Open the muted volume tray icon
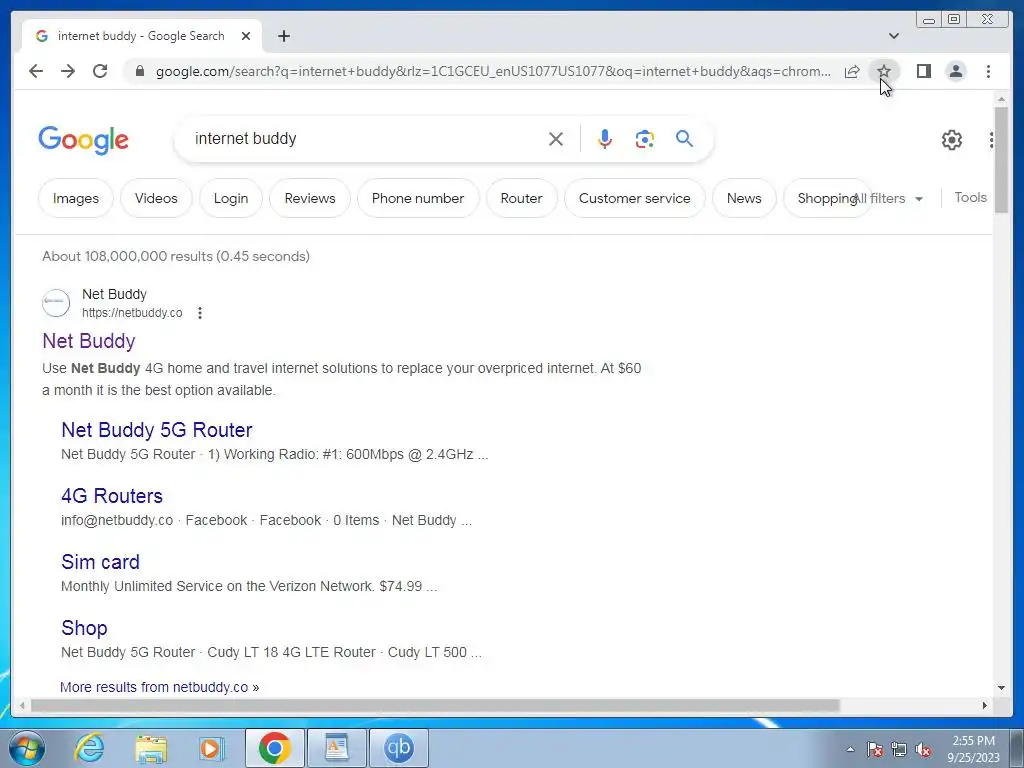Image resolution: width=1024 pixels, height=768 pixels. coord(923,749)
